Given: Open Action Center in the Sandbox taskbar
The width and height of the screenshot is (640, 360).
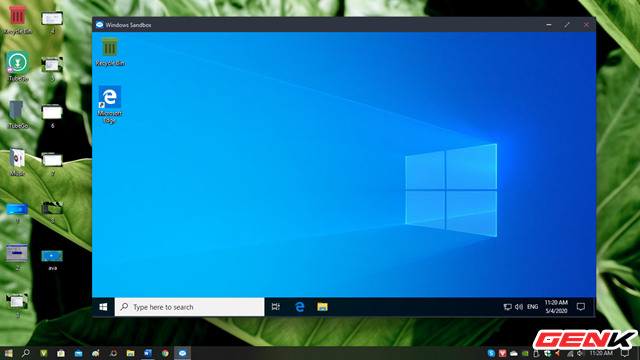Looking at the screenshot, I should (581, 307).
